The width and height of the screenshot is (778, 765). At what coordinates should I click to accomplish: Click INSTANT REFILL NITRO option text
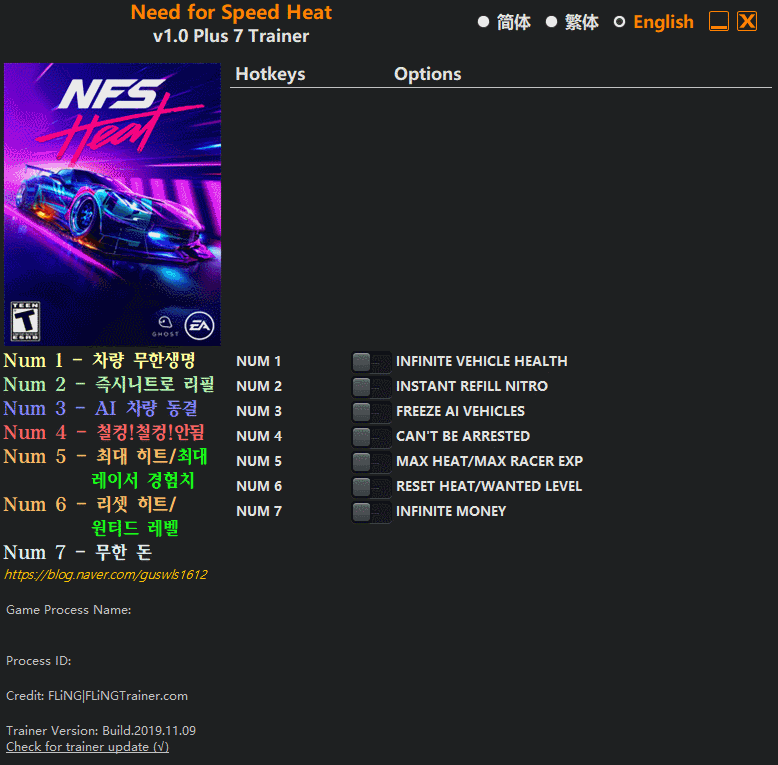(x=472, y=386)
